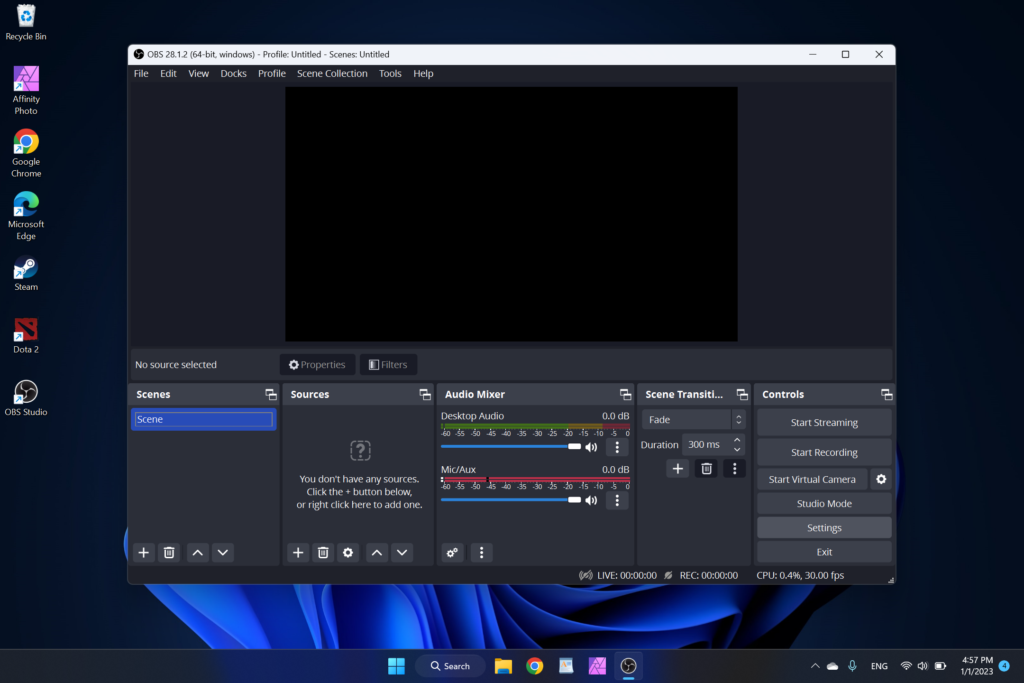Screen dimensions: 1024x683
Task: Pop out the Audio Mixer dock
Action: pyautogui.click(x=625, y=395)
